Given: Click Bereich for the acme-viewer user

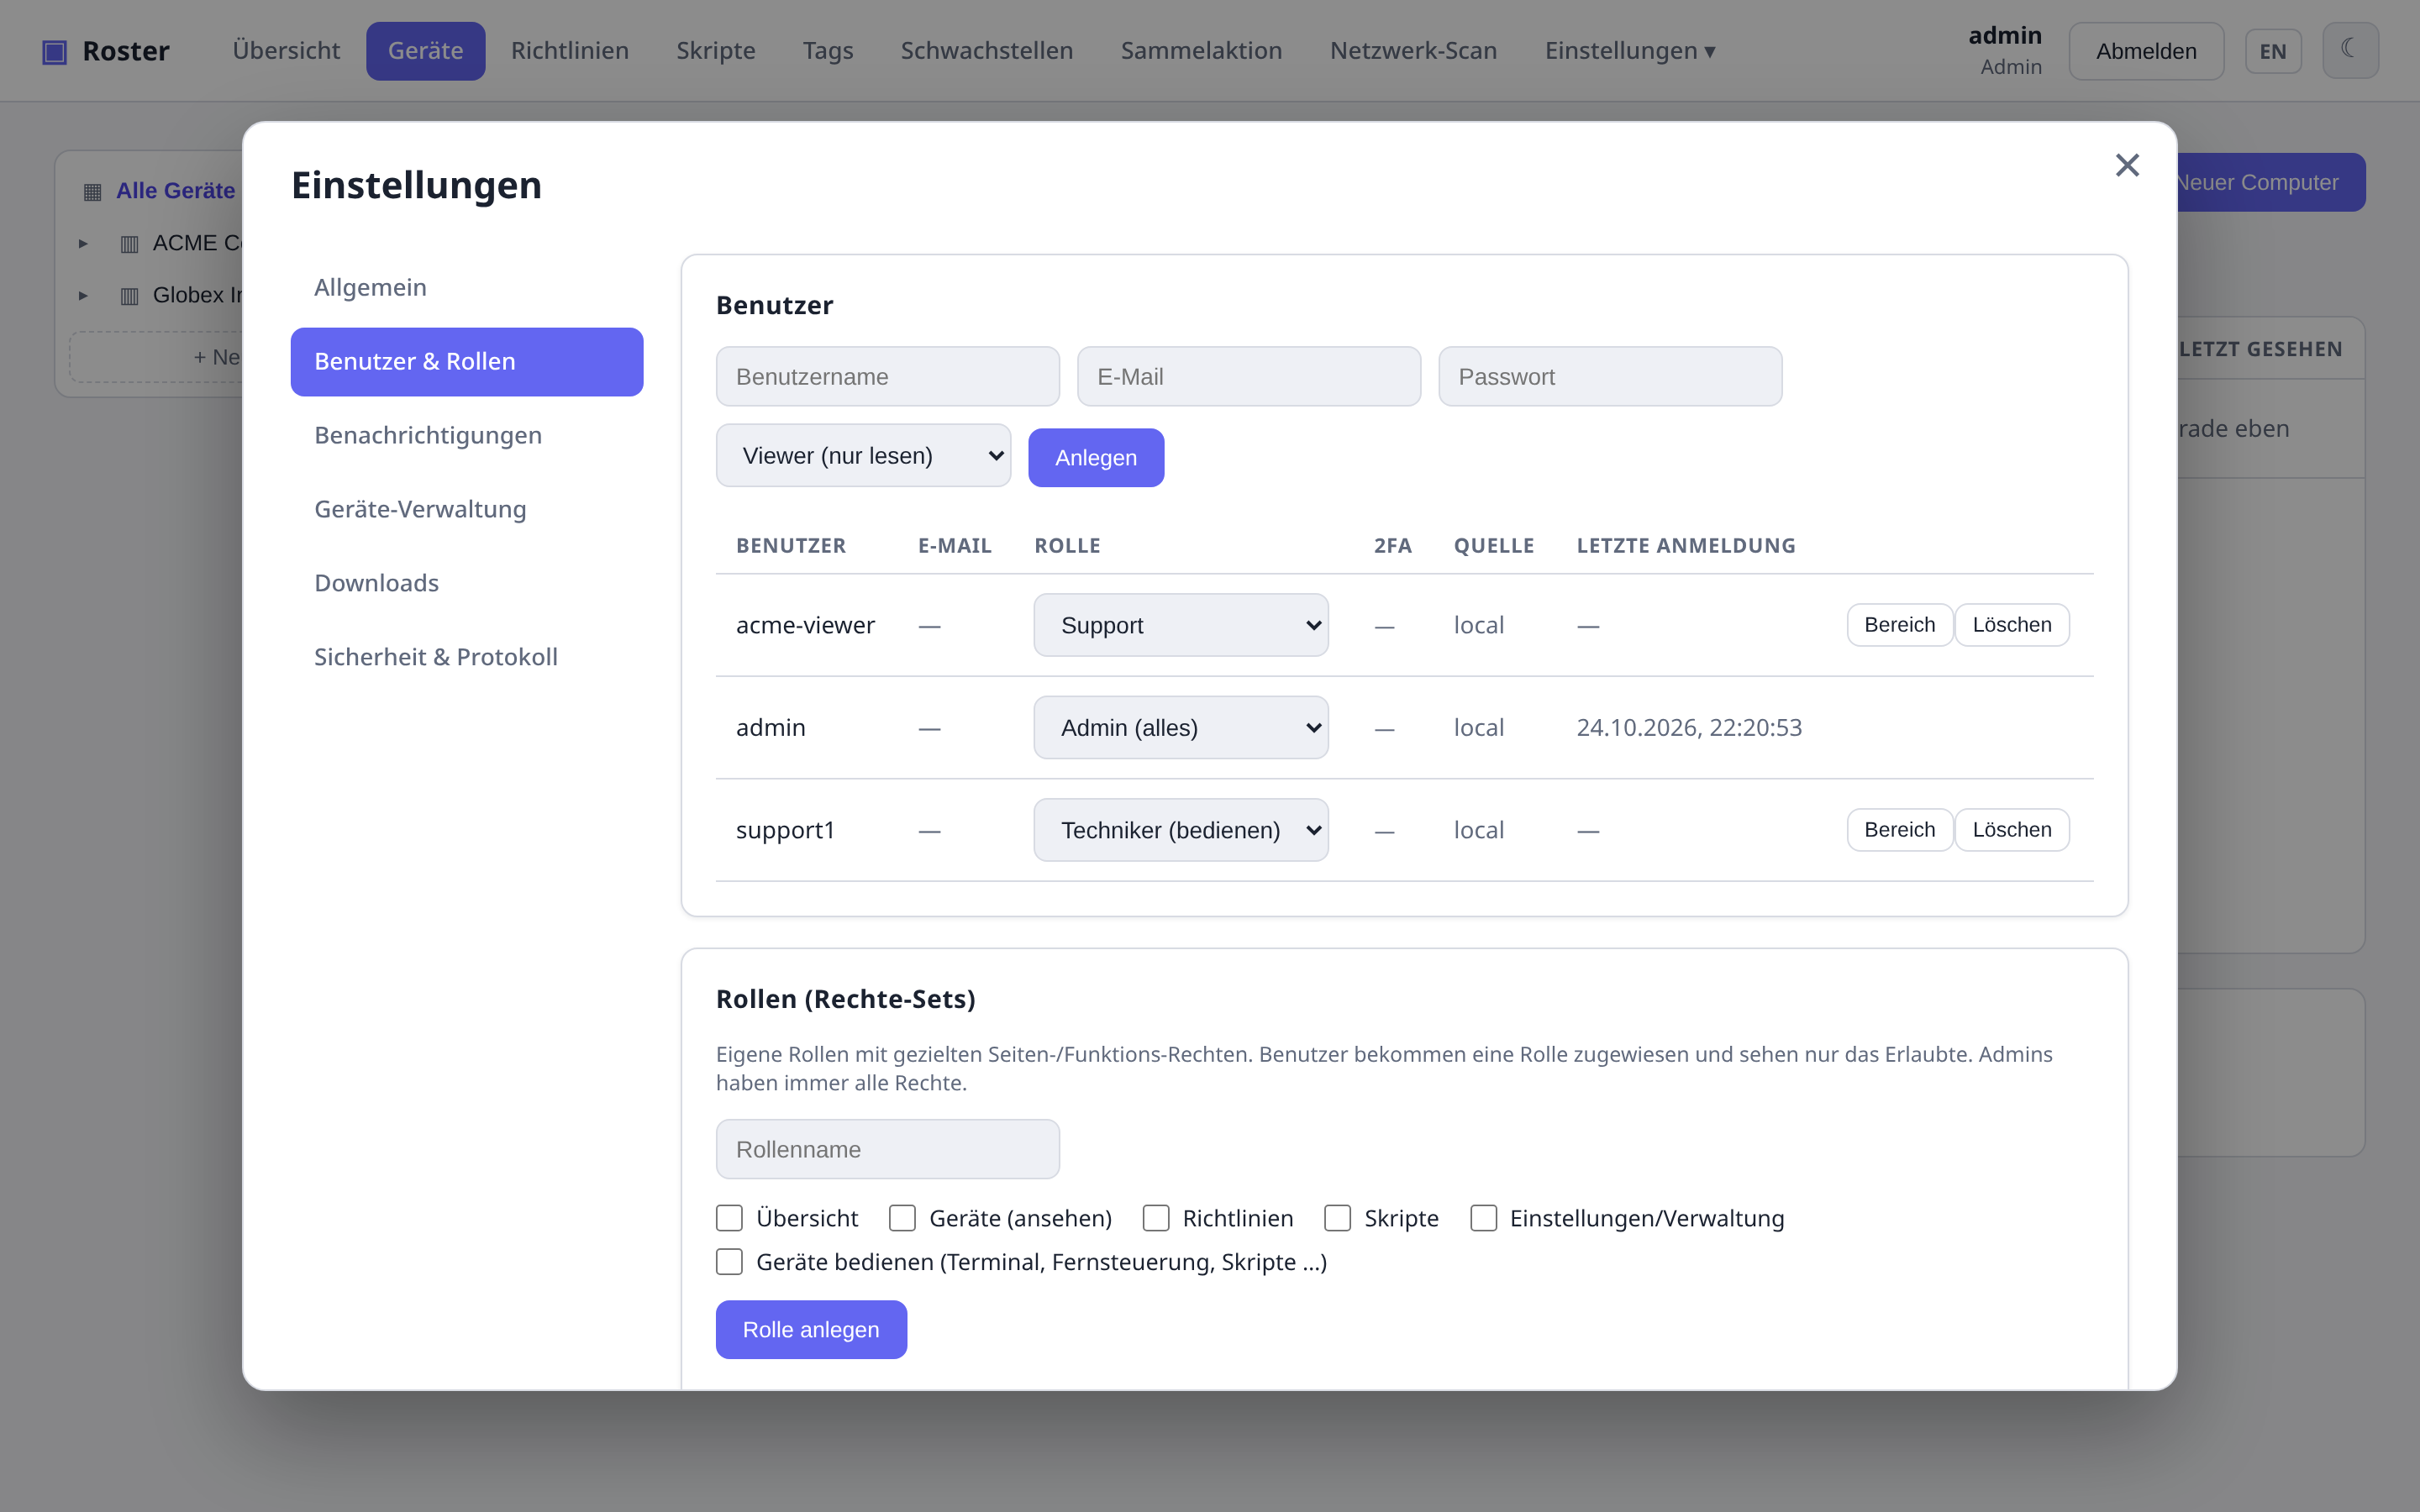Looking at the screenshot, I should tap(1899, 625).
